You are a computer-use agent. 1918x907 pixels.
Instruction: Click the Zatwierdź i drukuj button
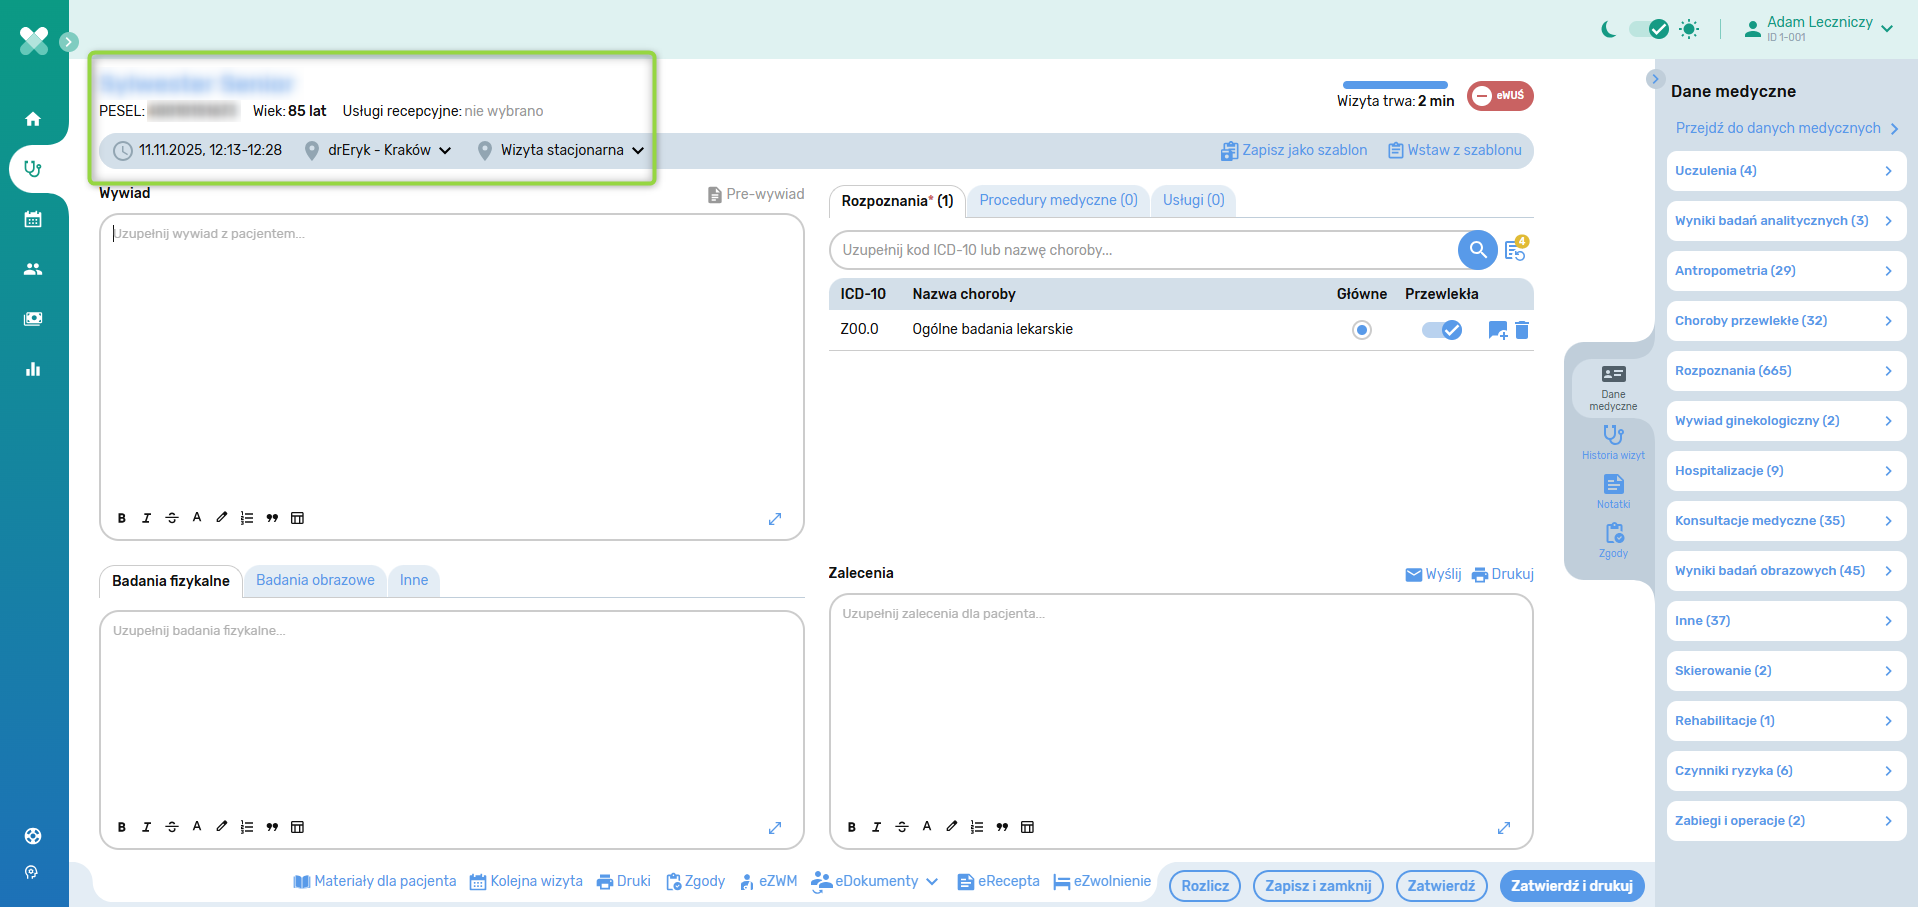coord(1571,886)
